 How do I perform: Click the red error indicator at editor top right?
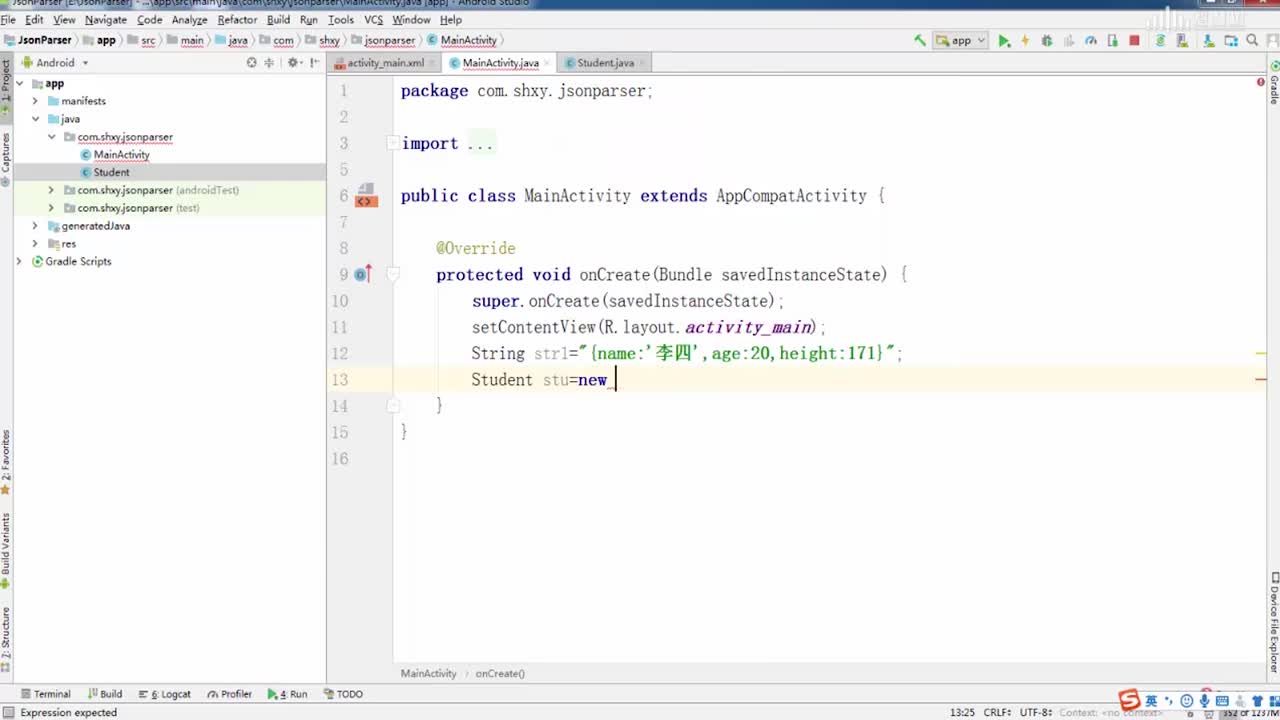coord(1260,82)
